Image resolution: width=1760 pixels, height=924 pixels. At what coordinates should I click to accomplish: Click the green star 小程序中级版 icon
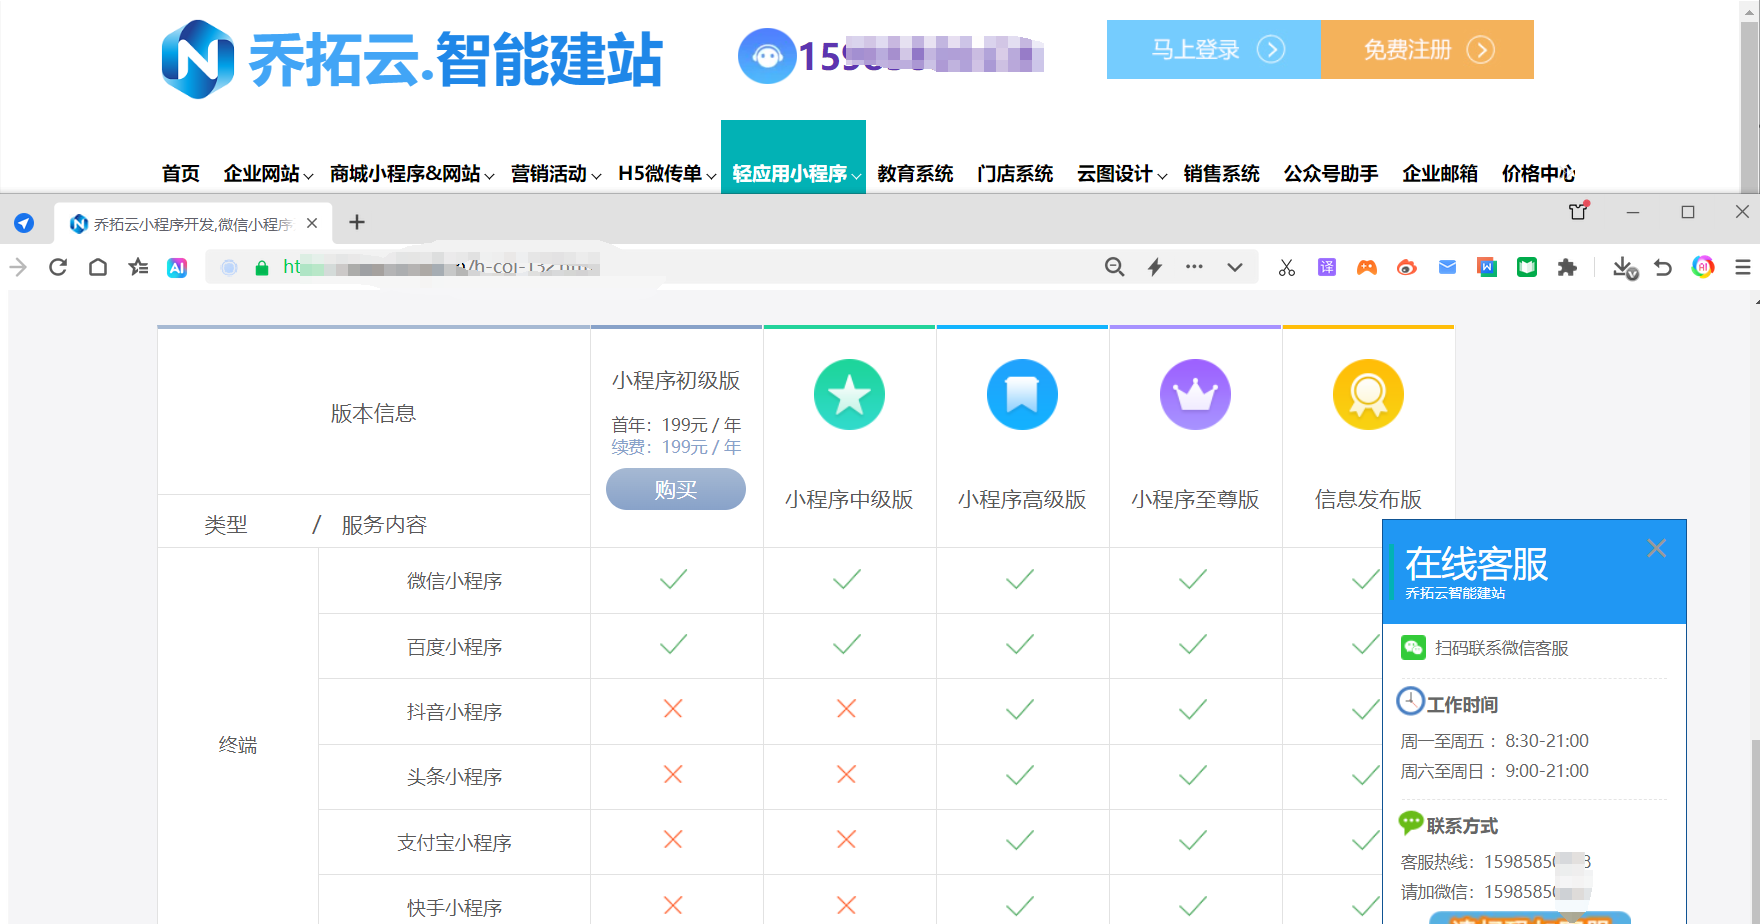click(x=849, y=394)
